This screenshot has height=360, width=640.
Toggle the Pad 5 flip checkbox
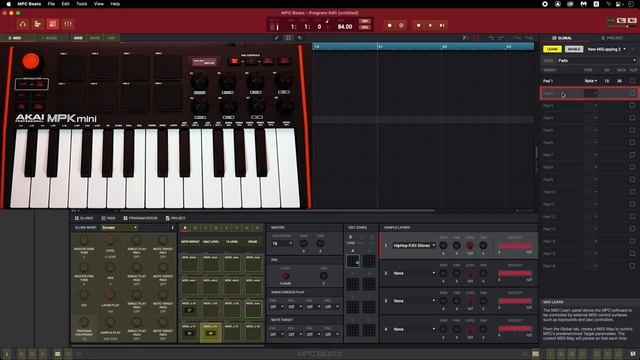pos(632,130)
